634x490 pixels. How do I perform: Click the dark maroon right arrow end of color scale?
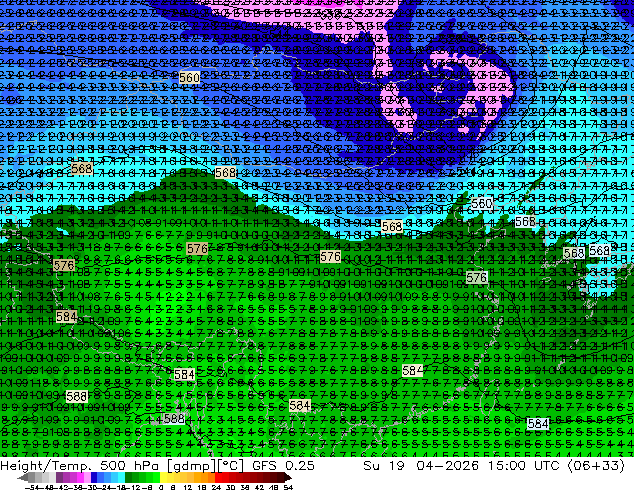tap(287, 478)
